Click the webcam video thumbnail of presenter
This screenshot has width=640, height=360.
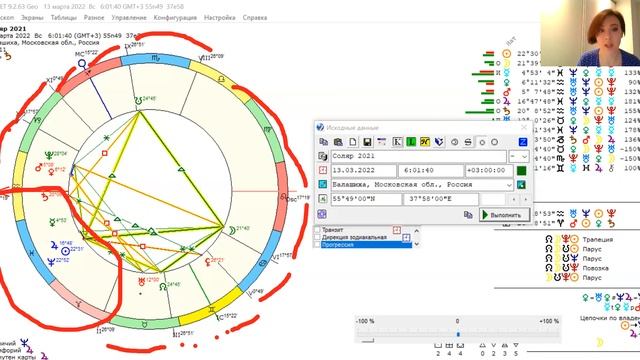pyautogui.click(x=590, y=33)
